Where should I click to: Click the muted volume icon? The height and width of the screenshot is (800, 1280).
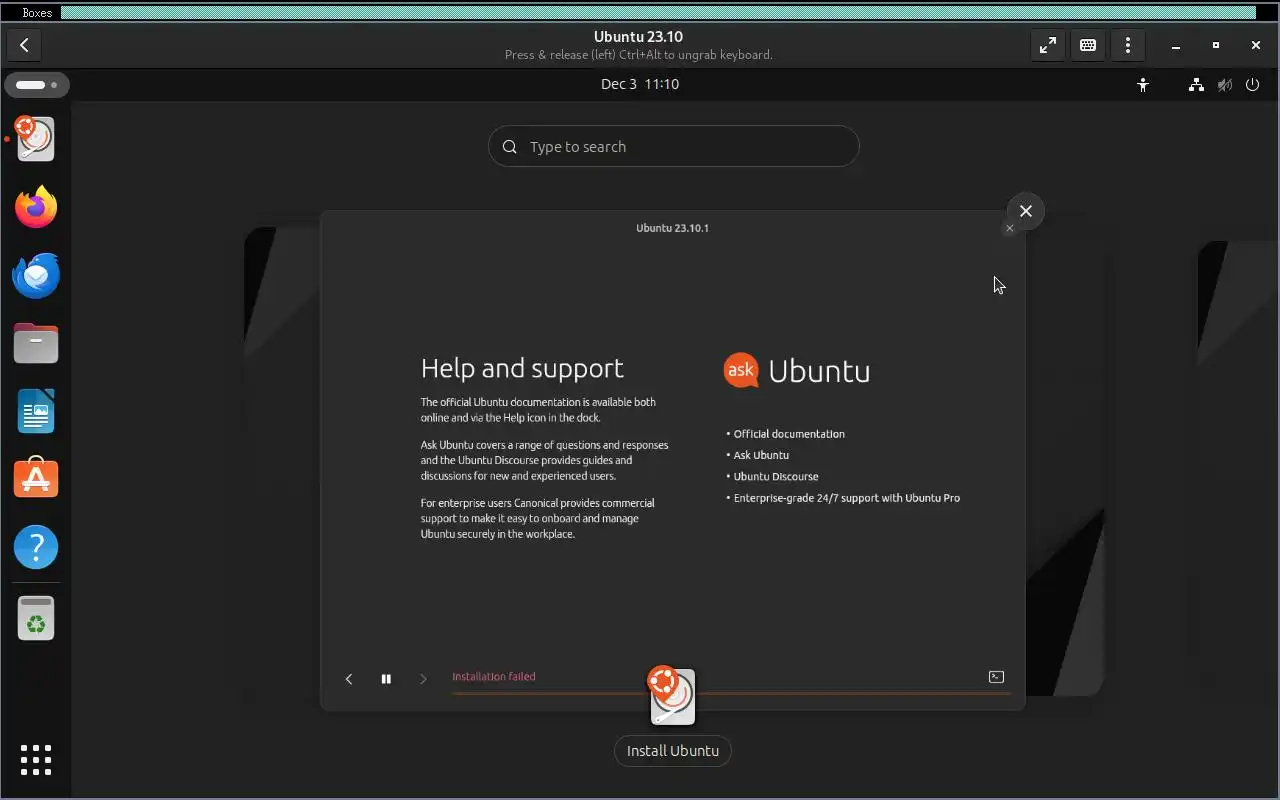click(x=1224, y=85)
